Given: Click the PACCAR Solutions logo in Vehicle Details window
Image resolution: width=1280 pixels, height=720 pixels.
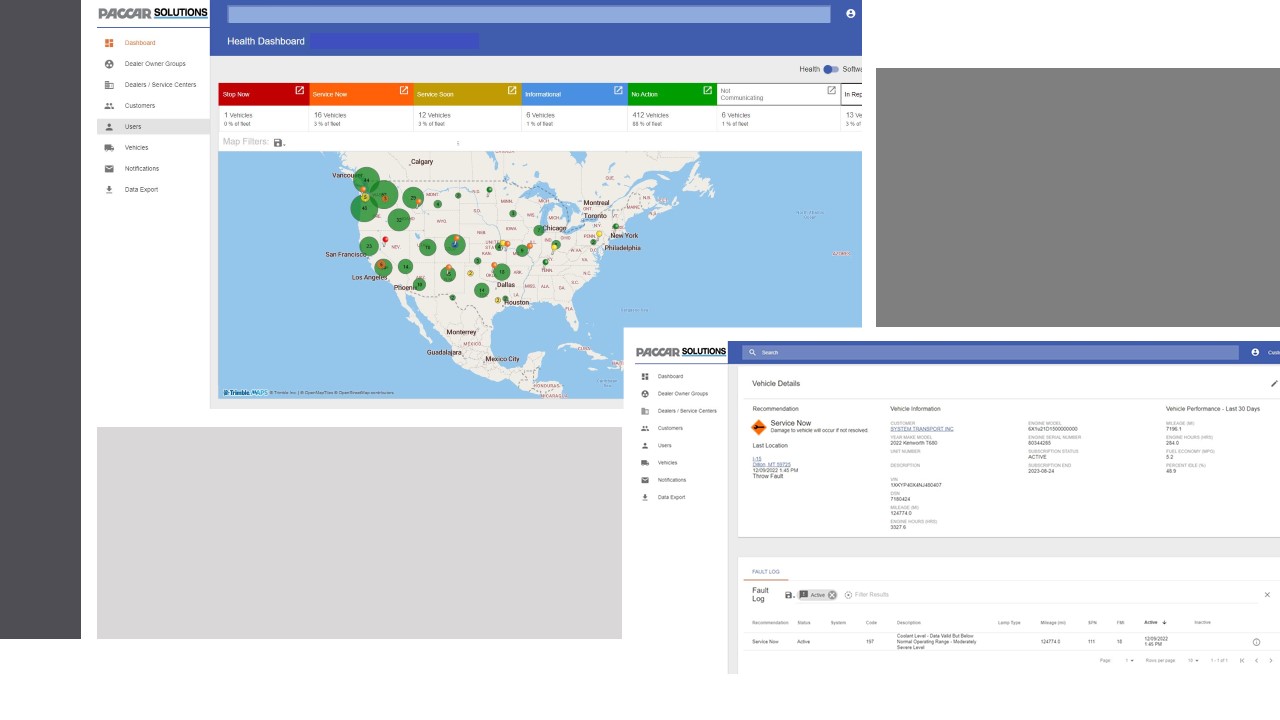Looking at the screenshot, I should (x=681, y=352).
